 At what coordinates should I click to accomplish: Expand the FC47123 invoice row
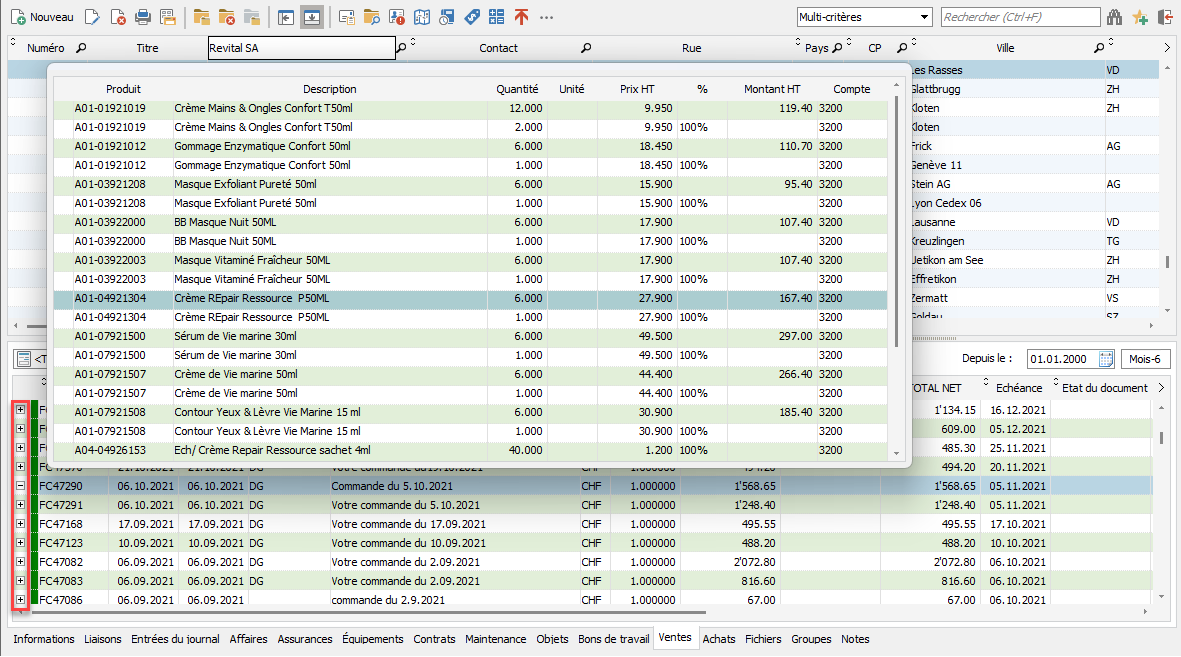20,542
